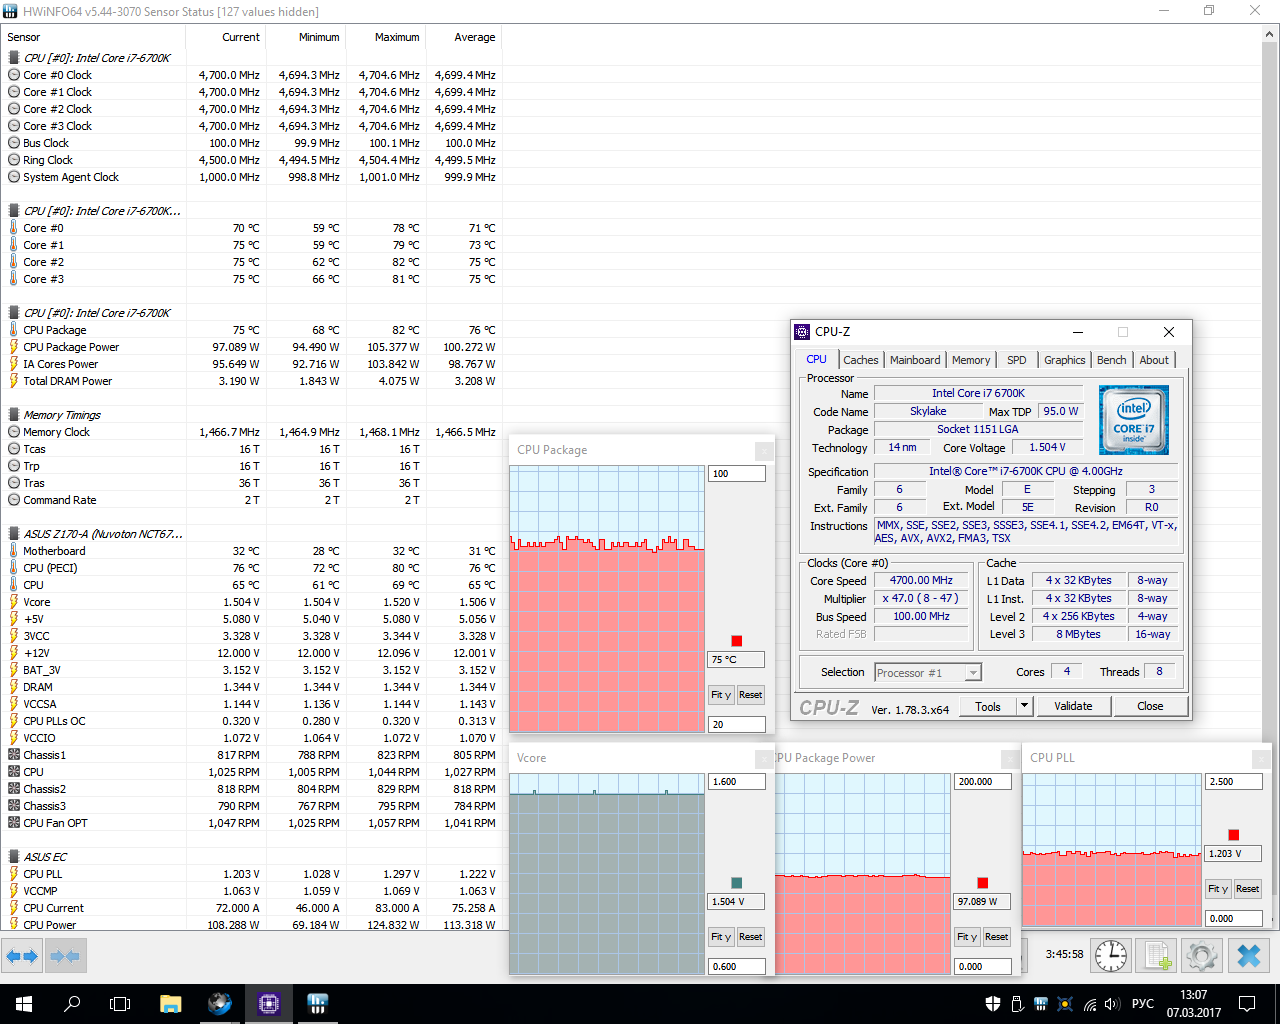Viewport: 1280px width, 1024px height.
Task: Click the 0.600 minimum field in Vcore graph
Action: tap(737, 967)
